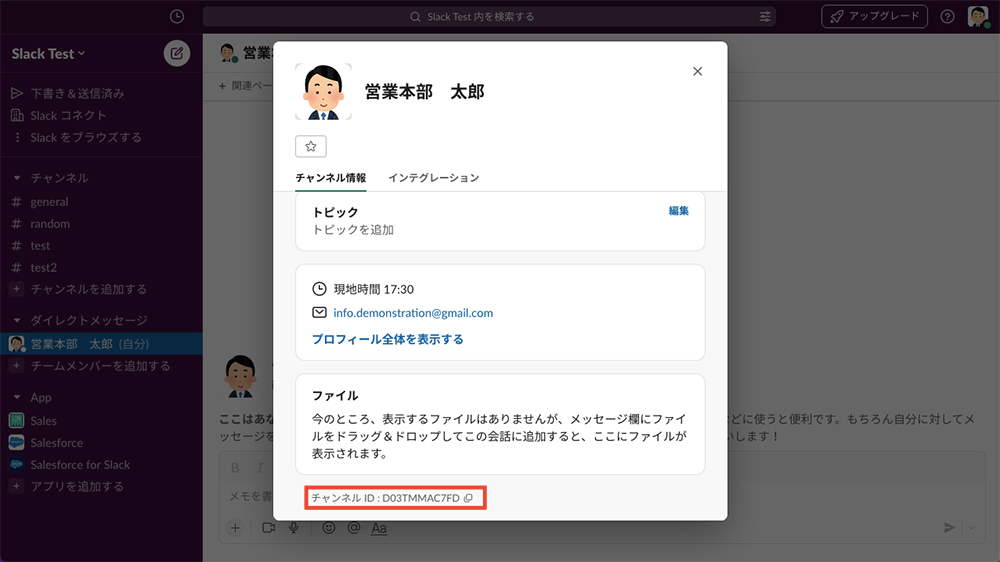Click the plus icon beside チャンネルを追加する
Viewport: 1000px width, 562px height.
tap(17, 289)
